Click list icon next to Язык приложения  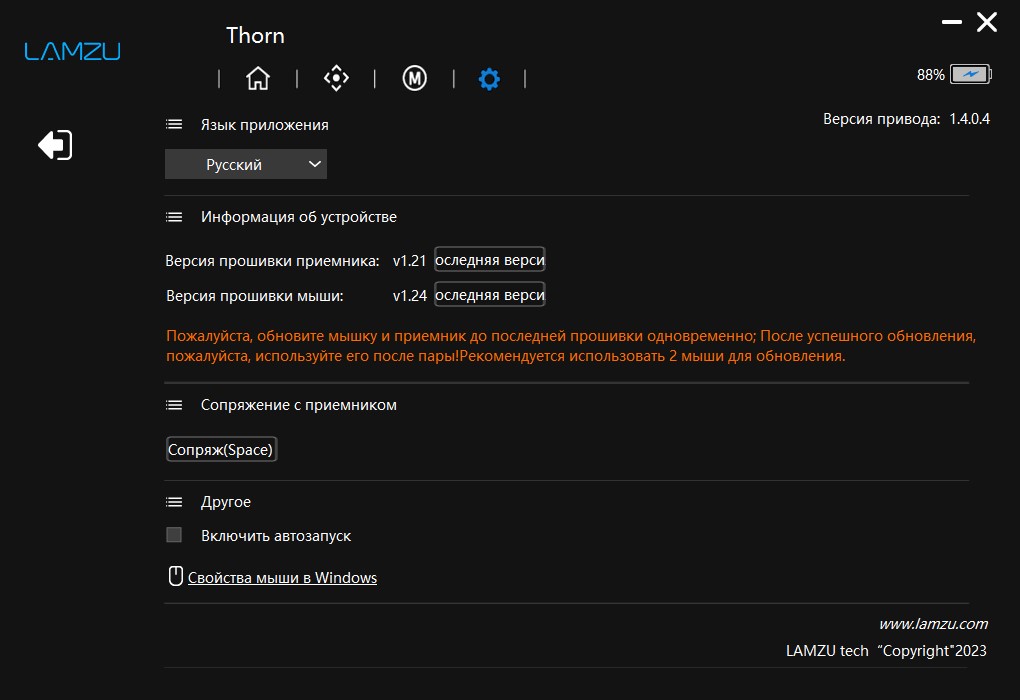point(174,124)
